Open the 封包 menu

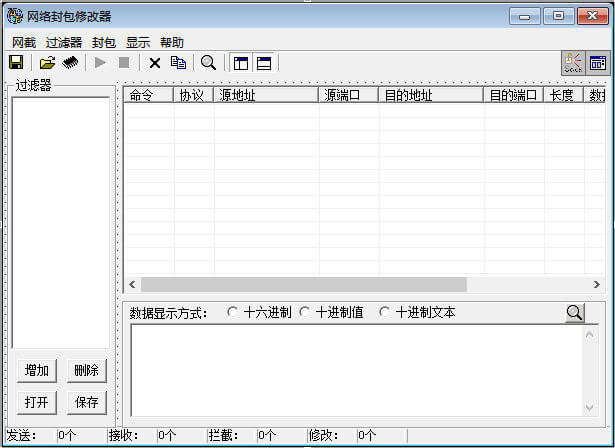click(103, 43)
